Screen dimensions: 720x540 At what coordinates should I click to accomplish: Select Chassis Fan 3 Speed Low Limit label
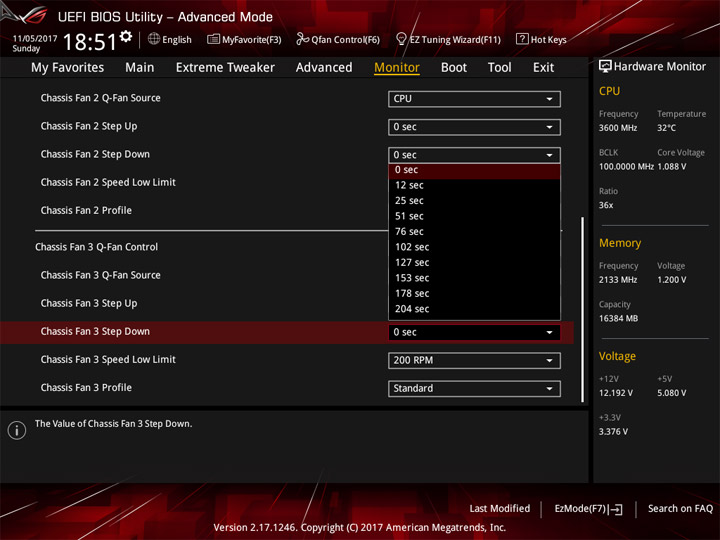[x=108, y=360]
